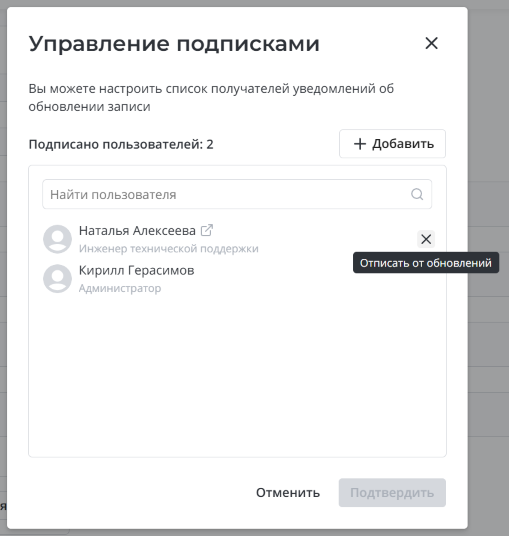
Task: Click the Администратор role label
Action: [x=120, y=288]
